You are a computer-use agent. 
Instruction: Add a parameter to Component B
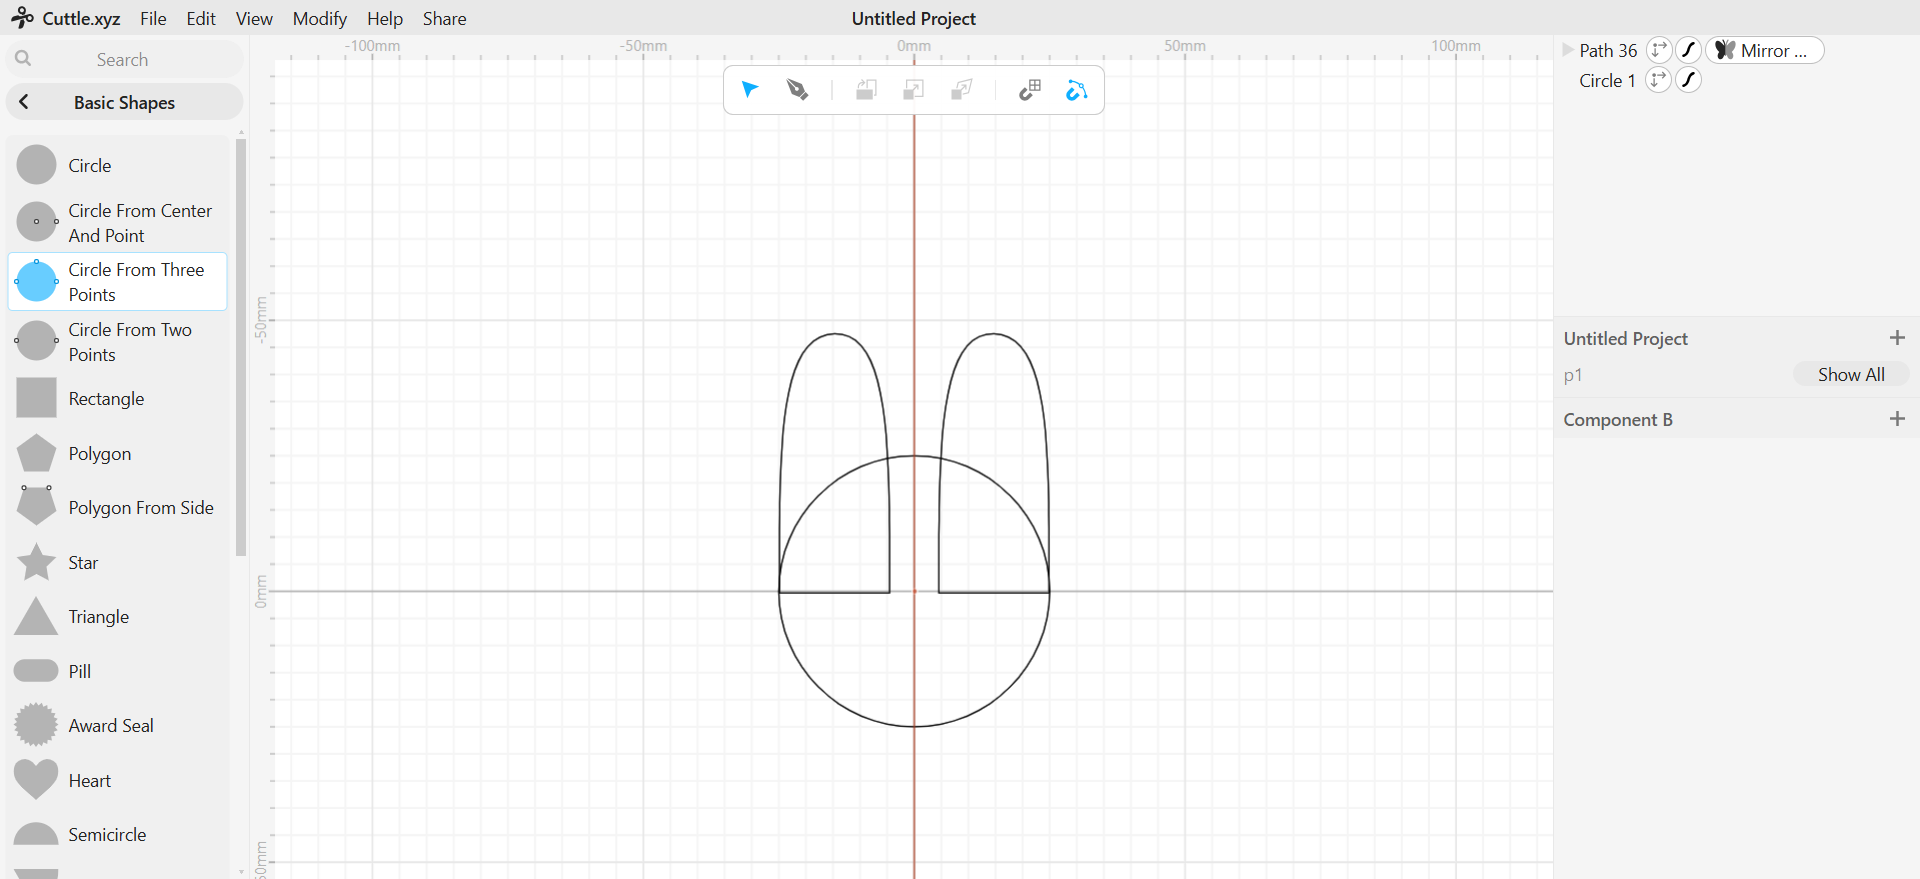point(1897,419)
